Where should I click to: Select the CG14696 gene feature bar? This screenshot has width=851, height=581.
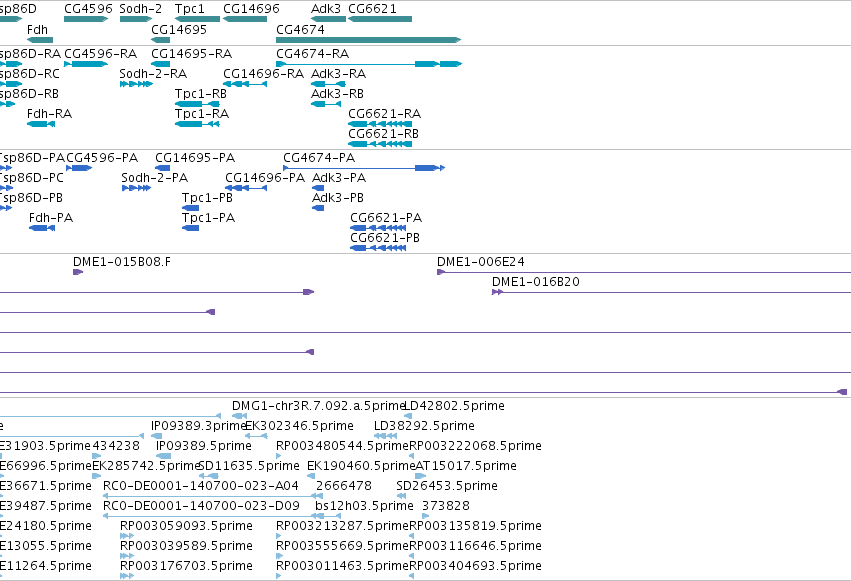pos(245,19)
